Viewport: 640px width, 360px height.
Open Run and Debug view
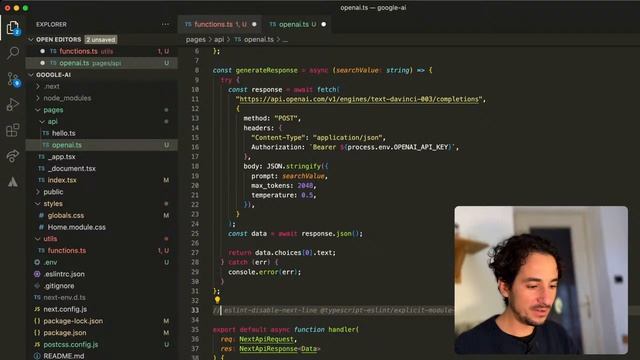(13, 104)
